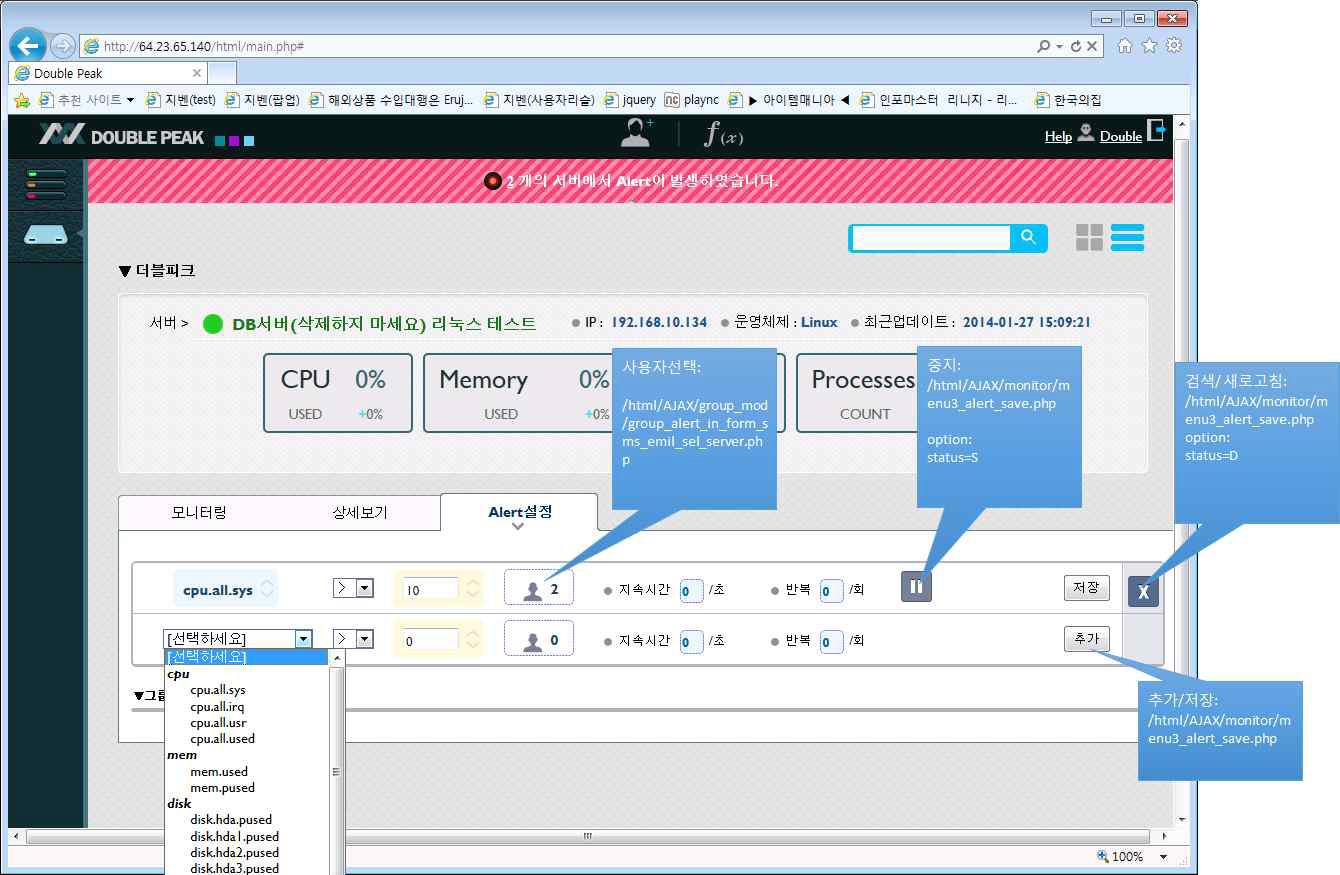This screenshot has width=1340, height=875.
Task: Adjust threshold spinner next to value 10
Action: point(472,589)
